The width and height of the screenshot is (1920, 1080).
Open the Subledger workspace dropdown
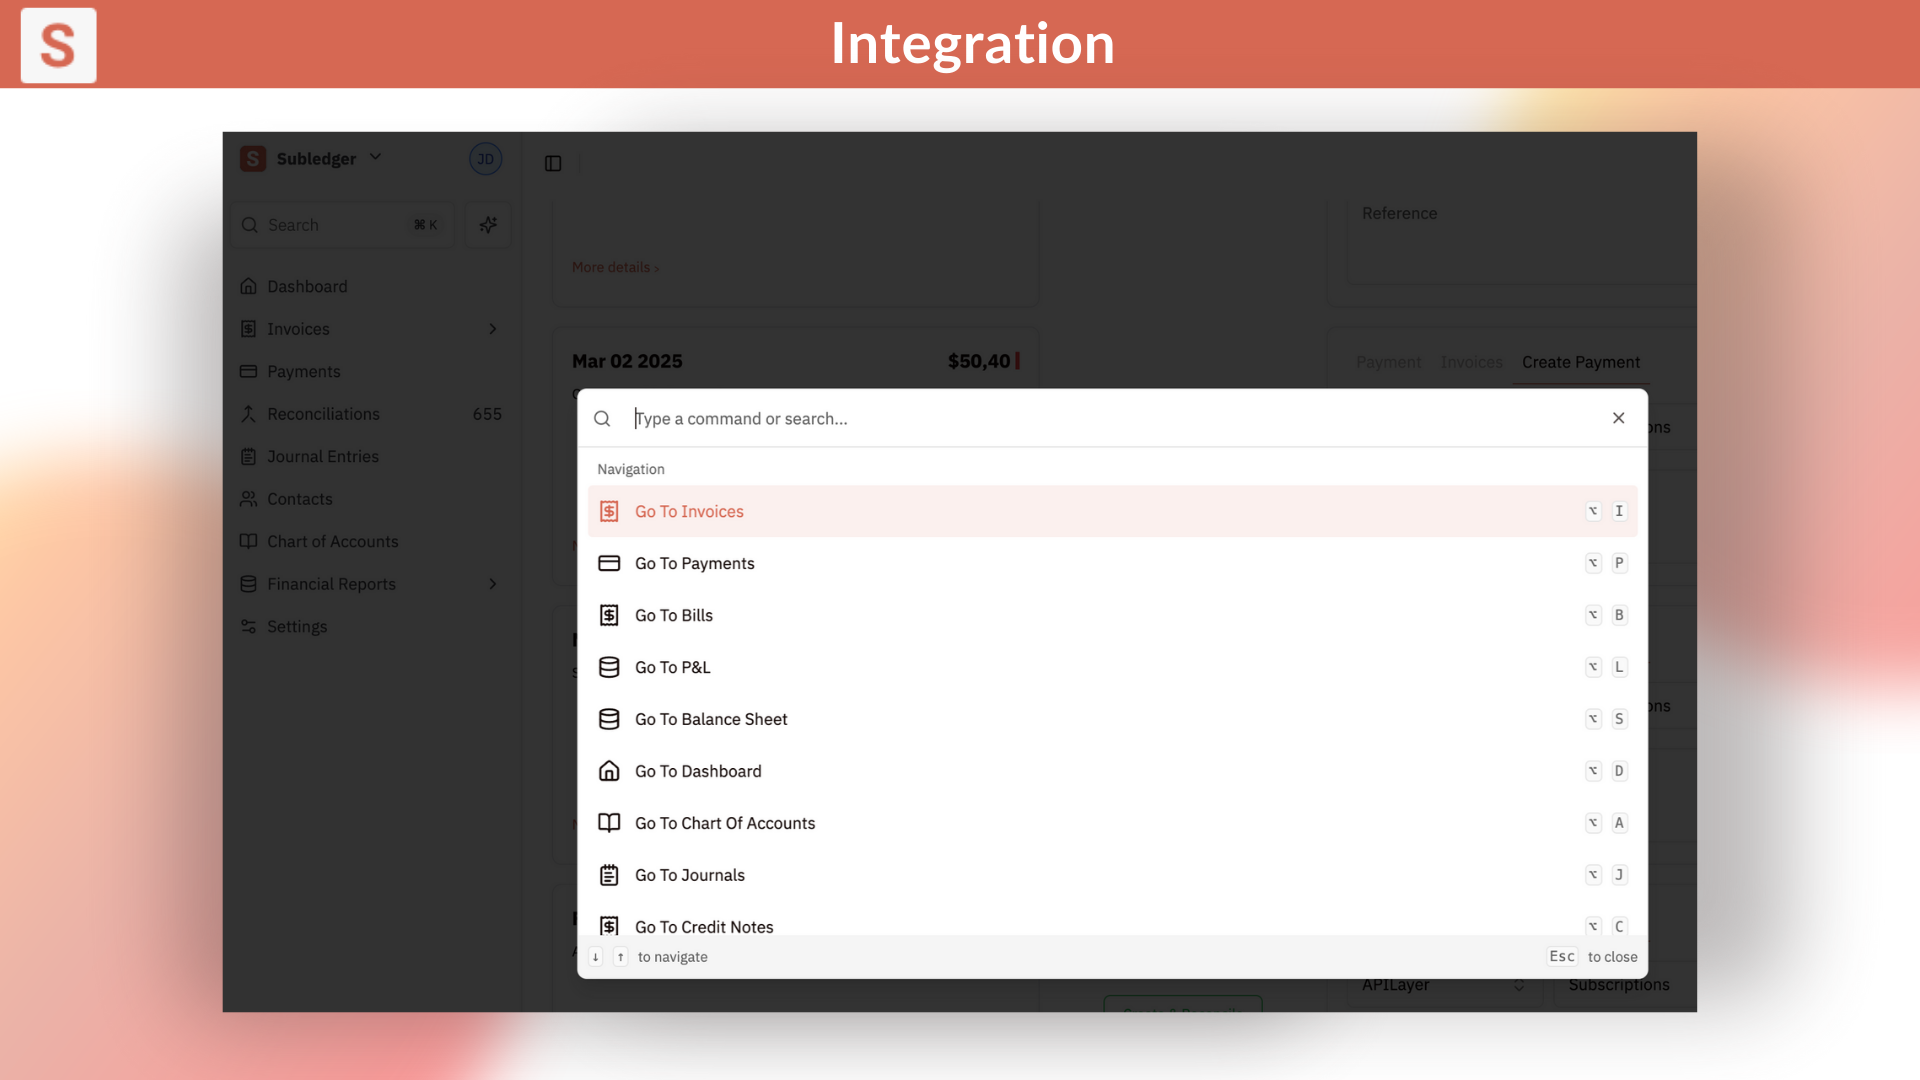(x=375, y=158)
